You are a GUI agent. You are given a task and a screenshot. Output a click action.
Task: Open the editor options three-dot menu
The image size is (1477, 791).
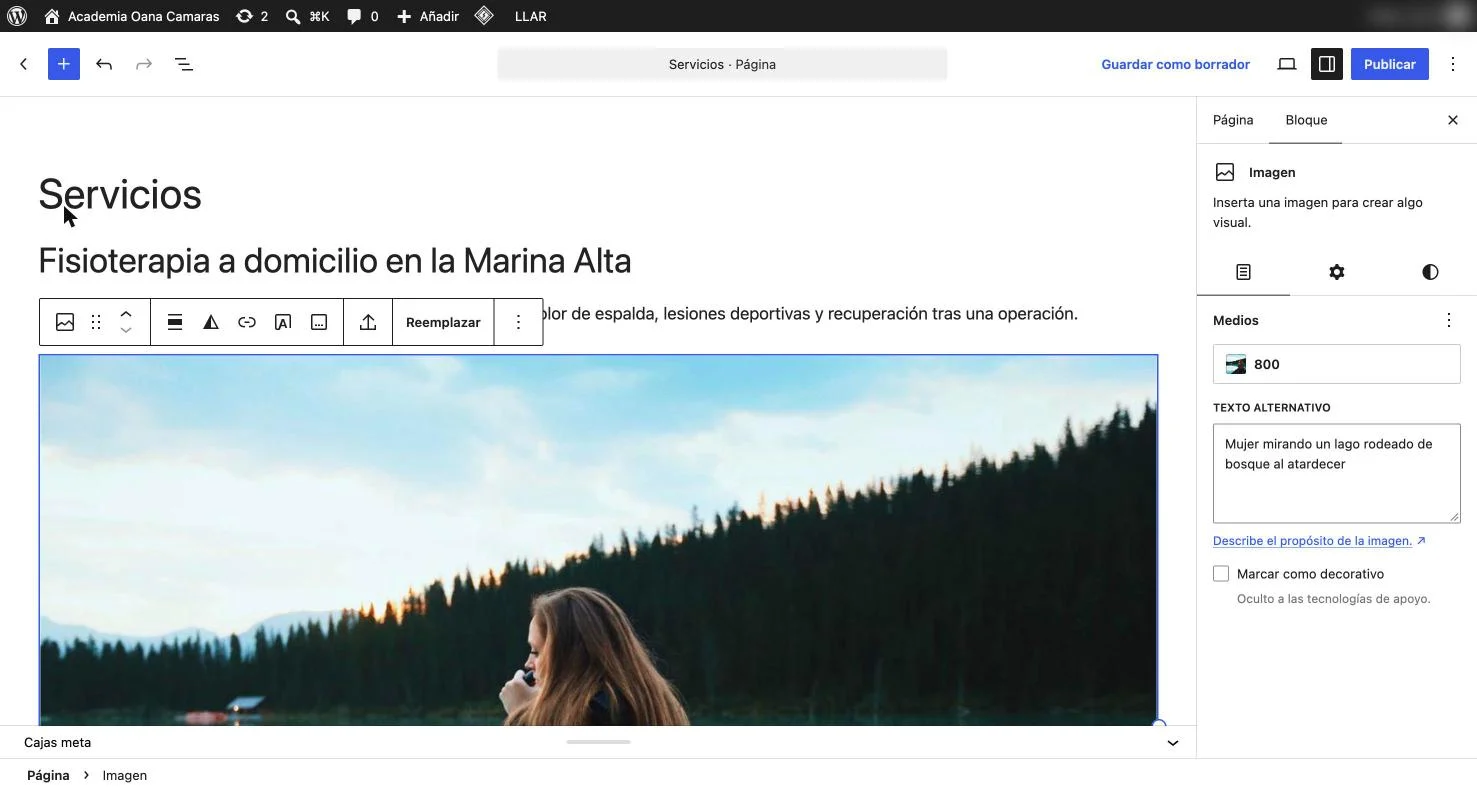coord(1454,64)
